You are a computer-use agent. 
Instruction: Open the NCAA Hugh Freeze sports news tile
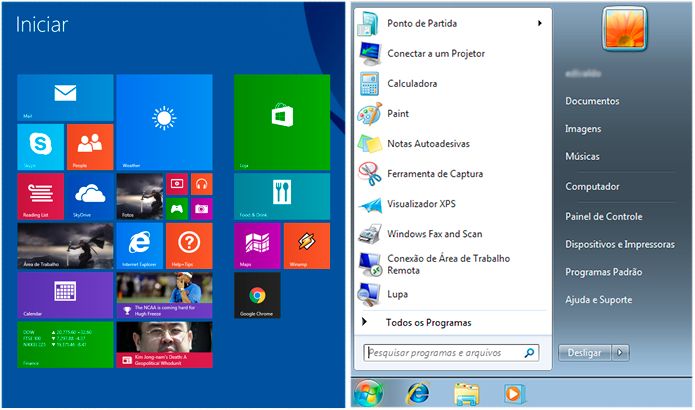click(x=164, y=295)
